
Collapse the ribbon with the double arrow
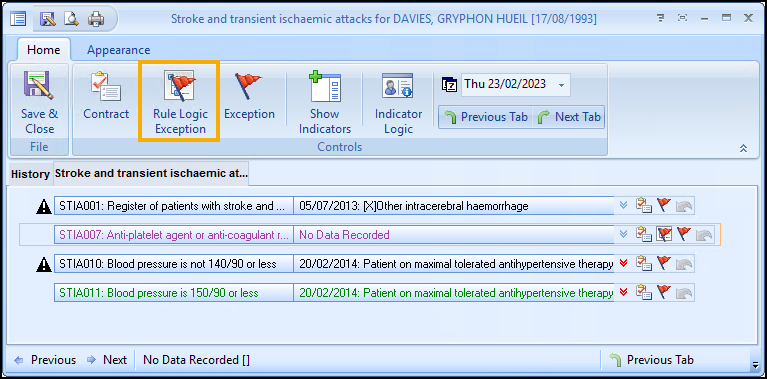744,148
